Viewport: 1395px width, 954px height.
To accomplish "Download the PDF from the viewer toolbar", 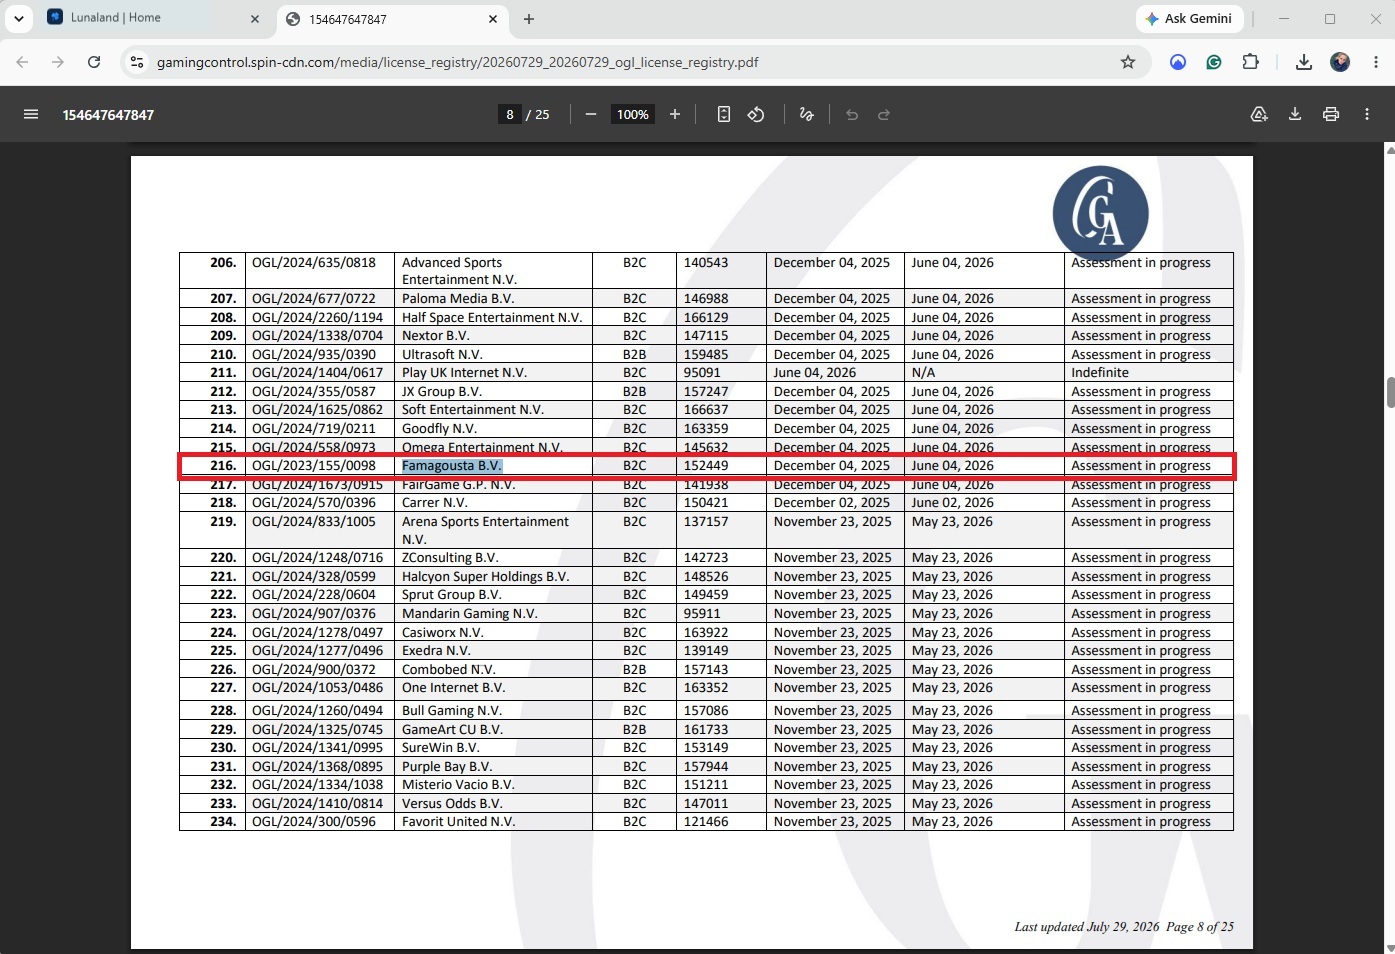I will [1295, 114].
